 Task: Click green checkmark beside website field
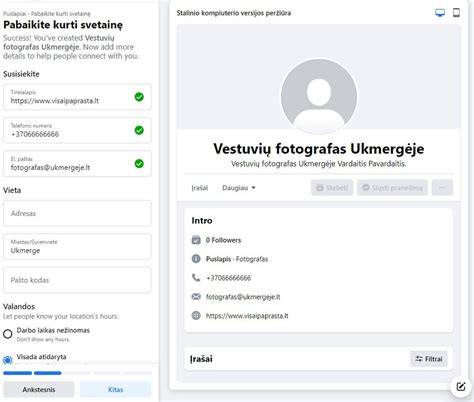(139, 97)
